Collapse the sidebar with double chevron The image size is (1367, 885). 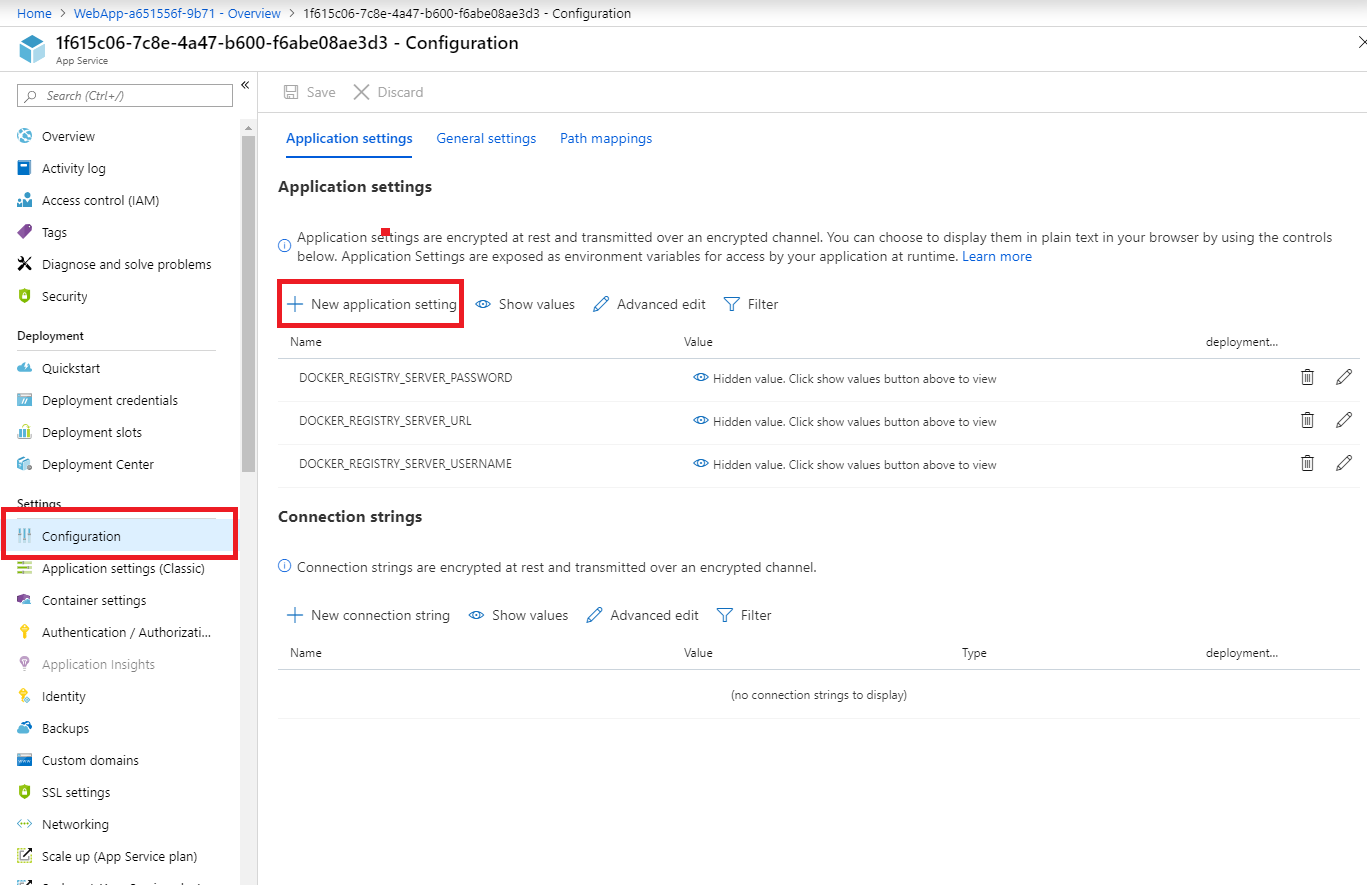click(x=245, y=85)
